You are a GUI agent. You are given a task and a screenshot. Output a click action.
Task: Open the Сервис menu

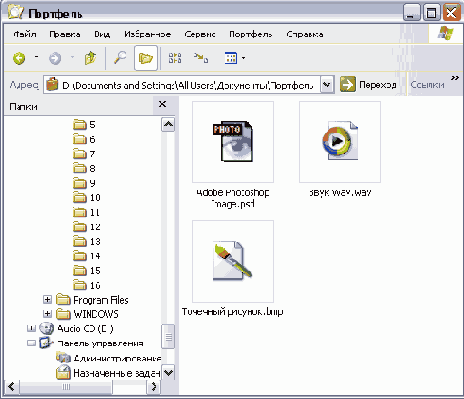point(200,34)
